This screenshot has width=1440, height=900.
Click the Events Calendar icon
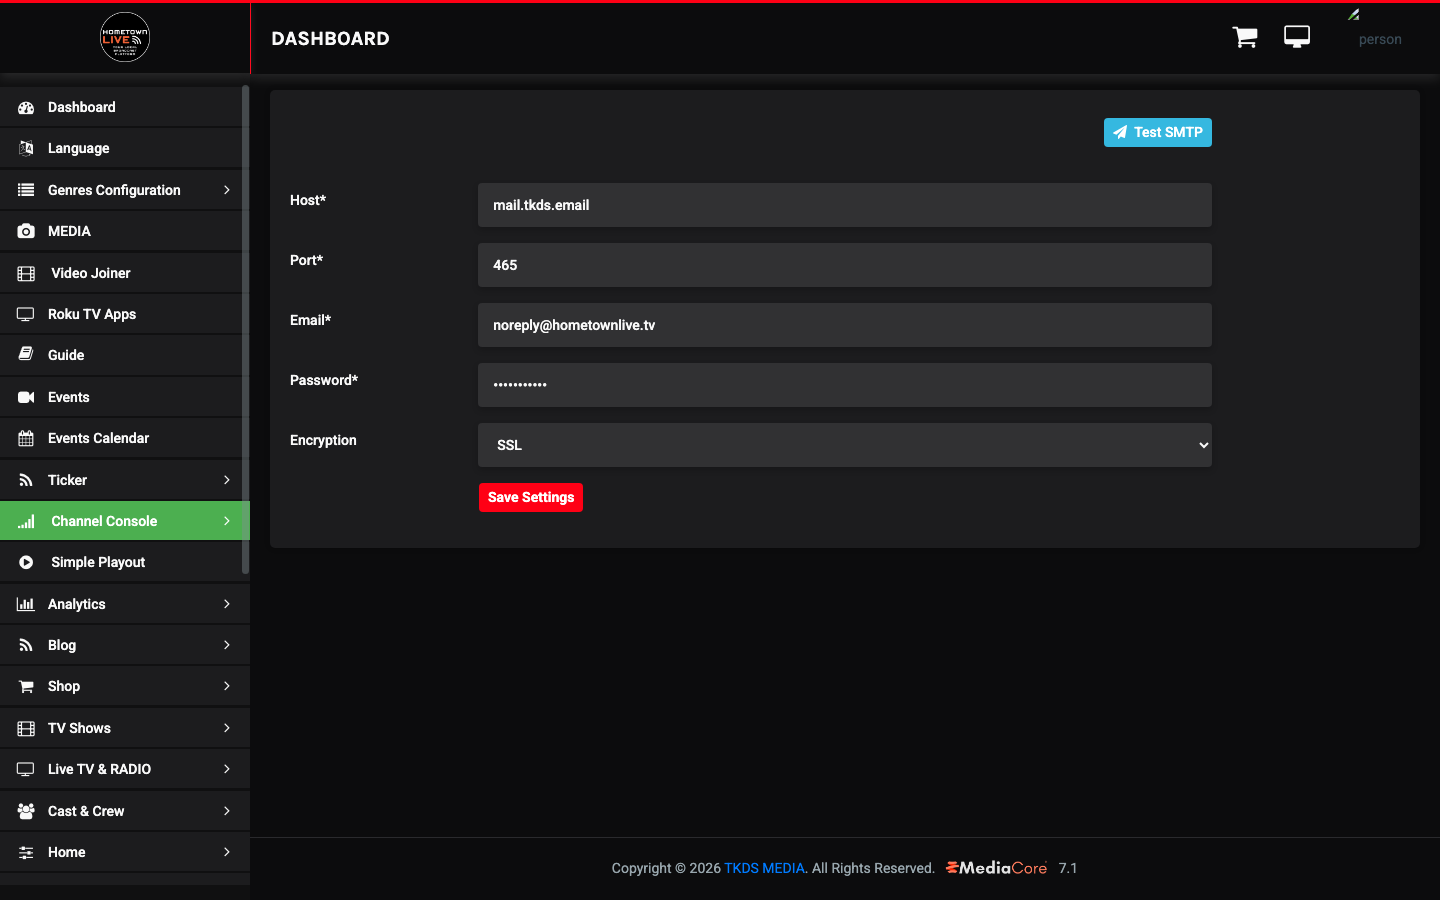click(26, 438)
